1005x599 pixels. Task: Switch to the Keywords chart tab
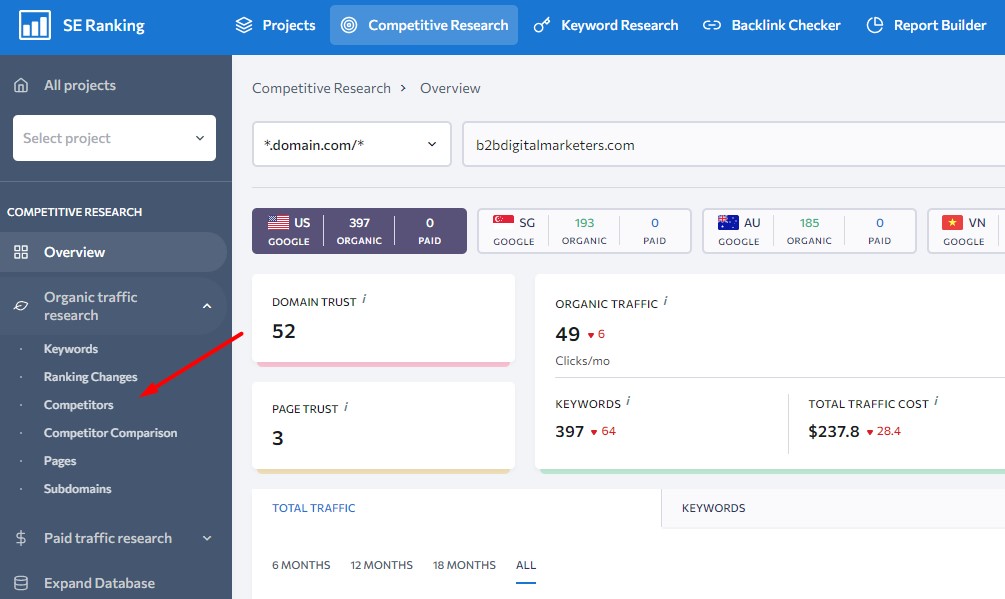713,508
